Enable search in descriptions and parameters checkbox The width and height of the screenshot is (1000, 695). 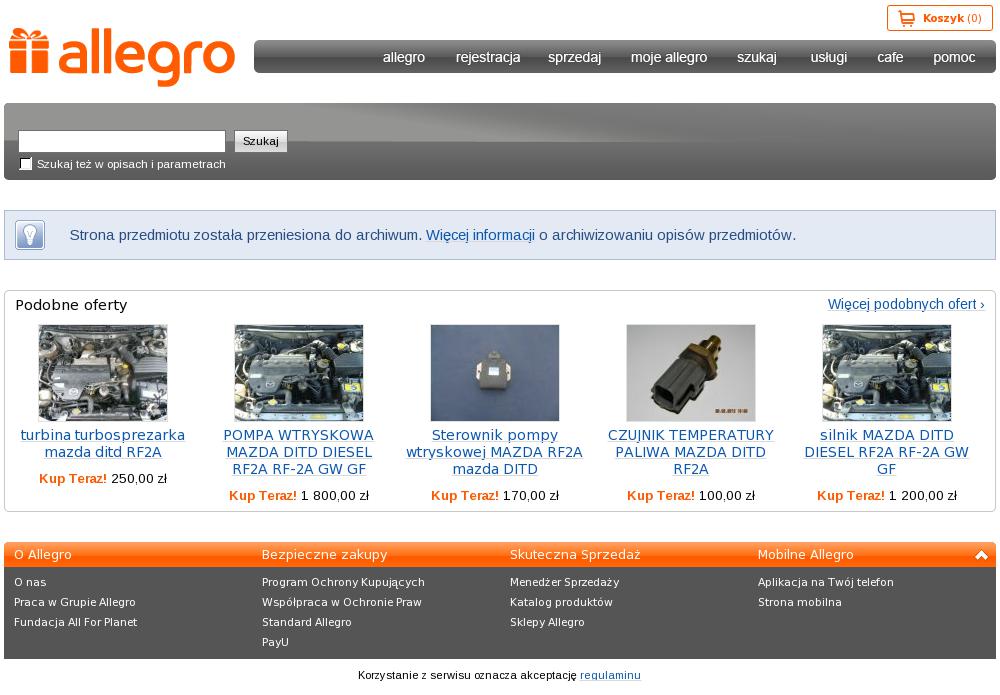click(26, 164)
